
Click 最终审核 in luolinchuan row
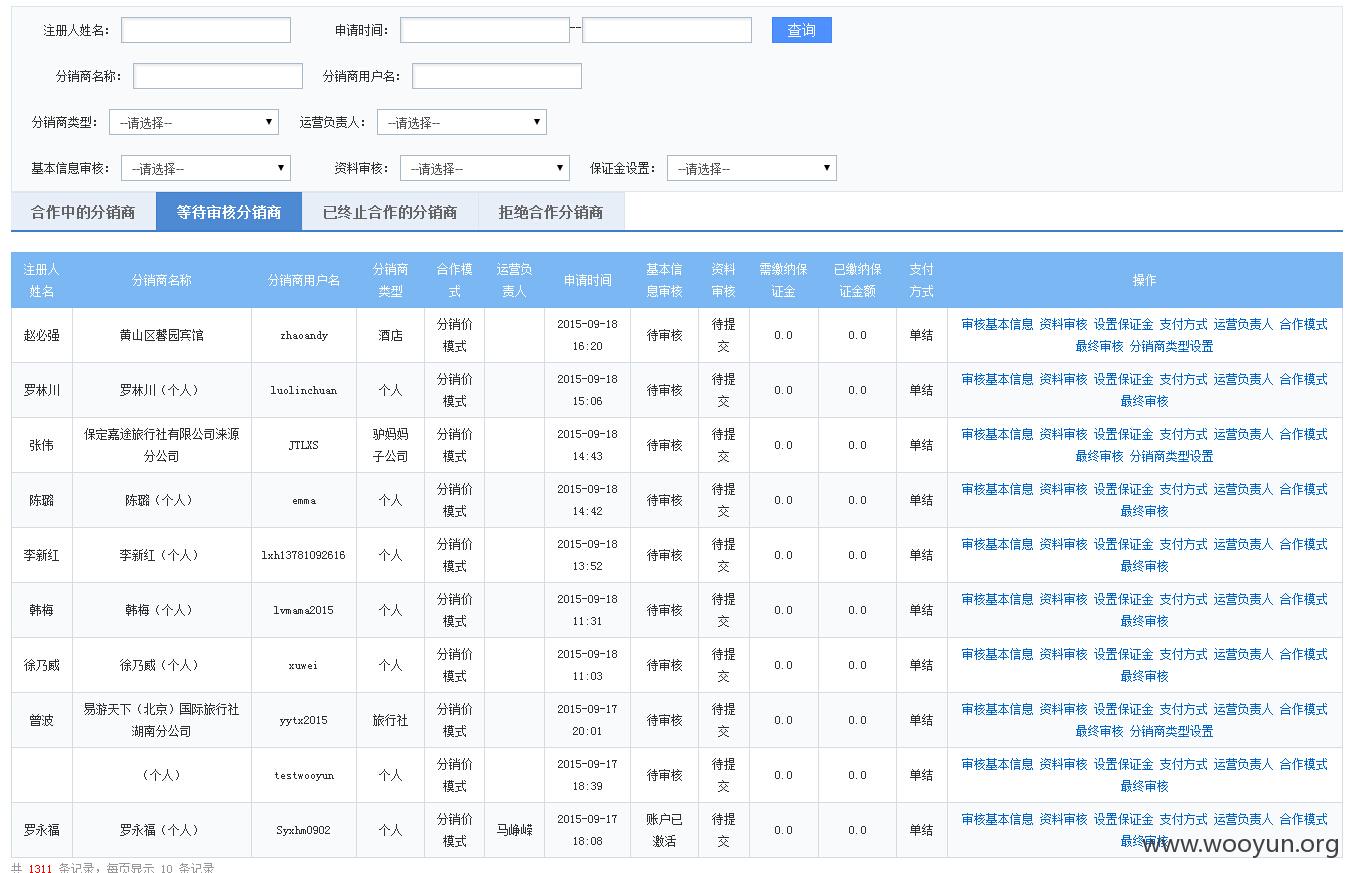[1144, 401]
